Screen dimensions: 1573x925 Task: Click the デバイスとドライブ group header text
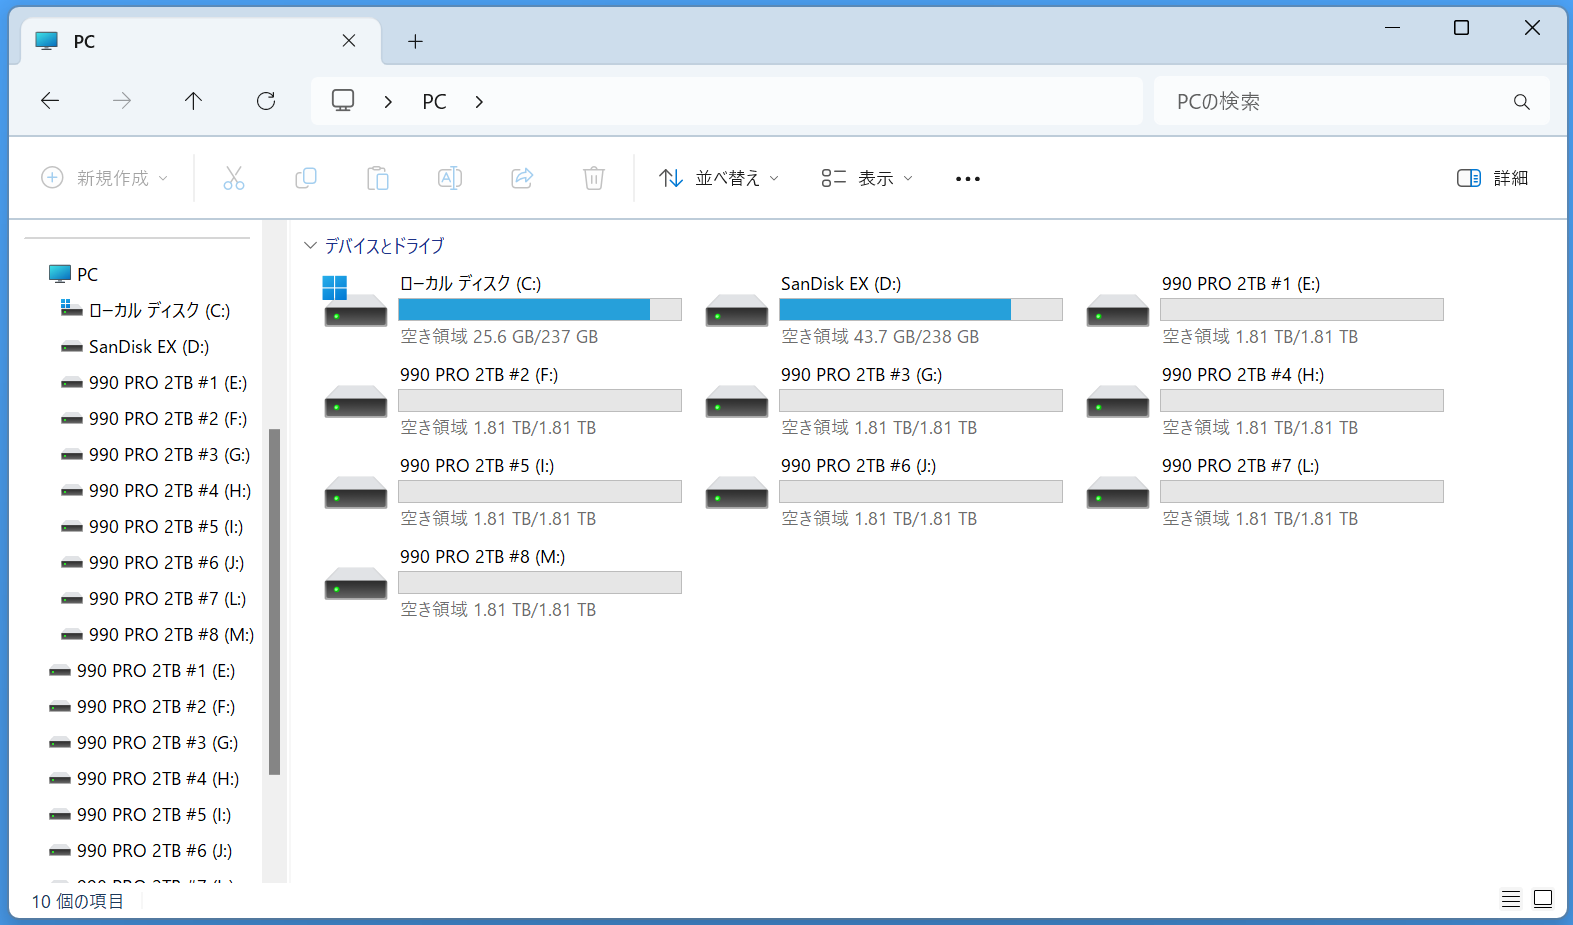tap(385, 246)
